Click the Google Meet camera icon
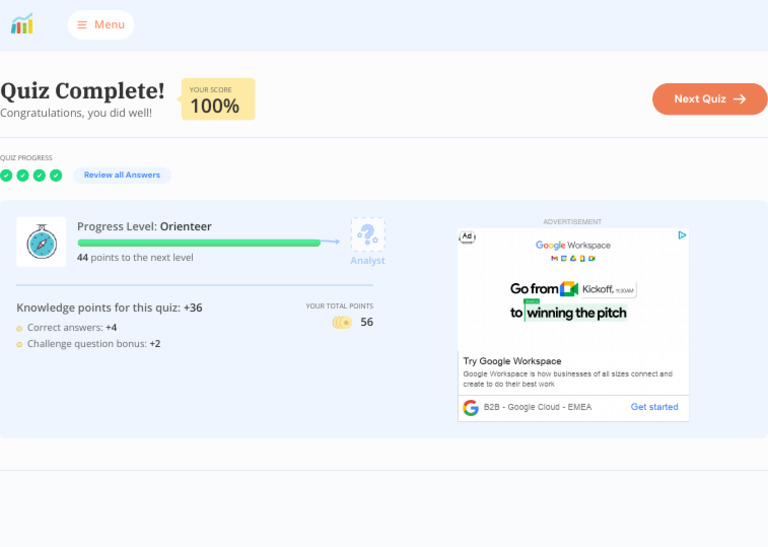Image resolution: width=768 pixels, height=547 pixels. tap(569, 289)
